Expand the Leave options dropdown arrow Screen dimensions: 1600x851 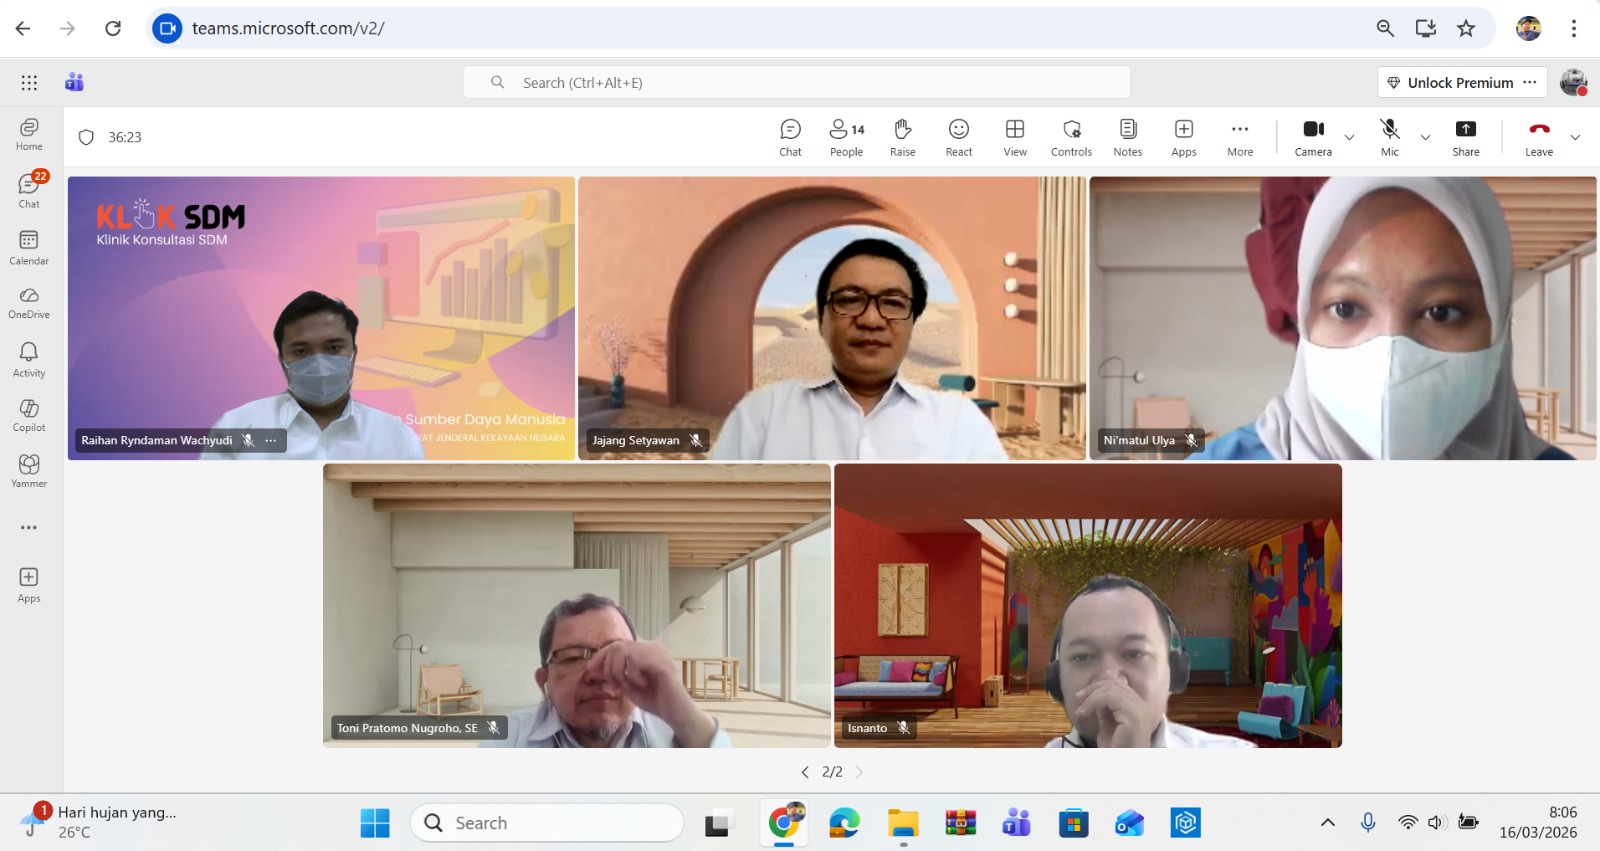[x=1575, y=137]
